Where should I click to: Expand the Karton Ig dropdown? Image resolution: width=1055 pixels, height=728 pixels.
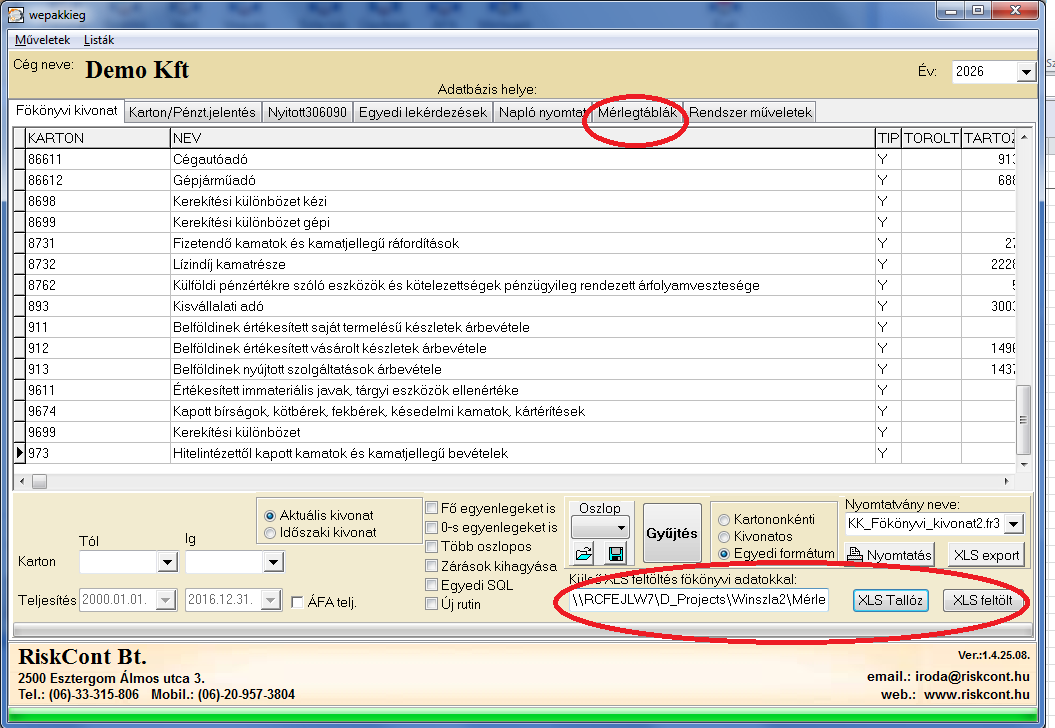[273, 562]
